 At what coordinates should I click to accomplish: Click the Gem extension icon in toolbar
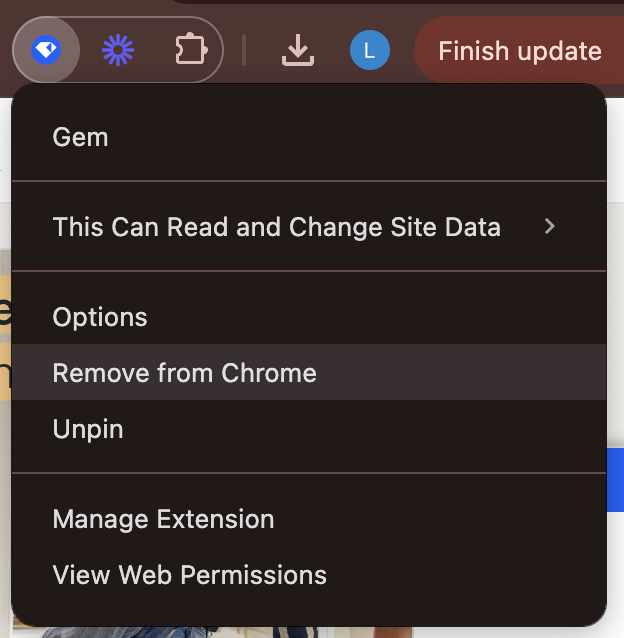(46, 50)
